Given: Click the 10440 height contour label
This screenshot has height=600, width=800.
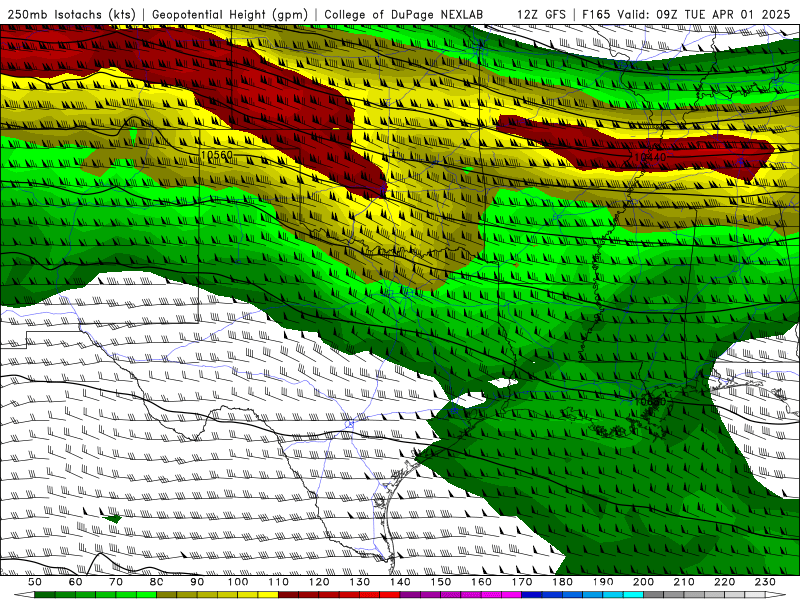Looking at the screenshot, I should [649, 157].
